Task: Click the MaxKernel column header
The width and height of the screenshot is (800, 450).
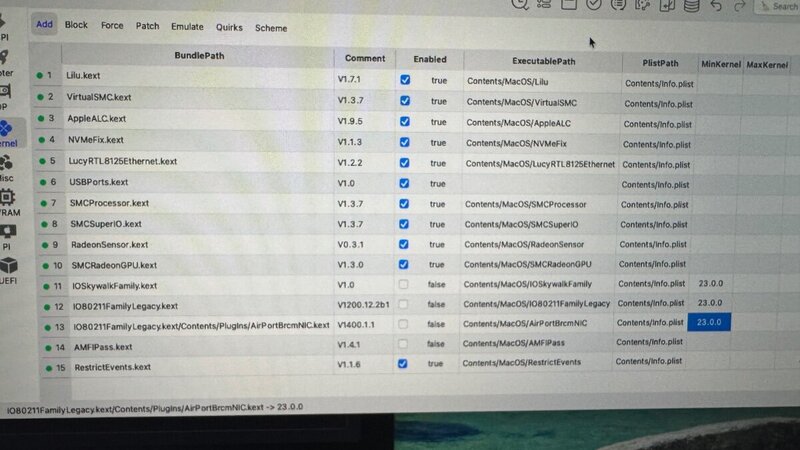Action: (x=767, y=65)
